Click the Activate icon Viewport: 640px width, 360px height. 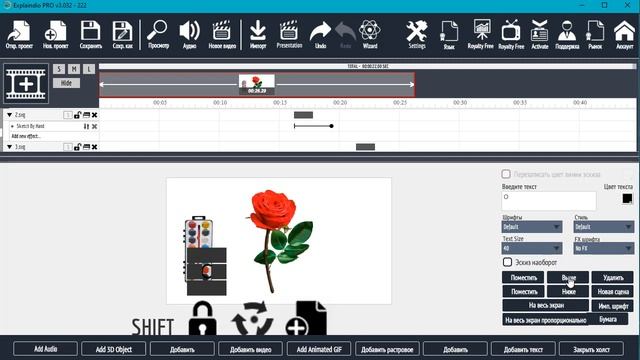coord(540,34)
